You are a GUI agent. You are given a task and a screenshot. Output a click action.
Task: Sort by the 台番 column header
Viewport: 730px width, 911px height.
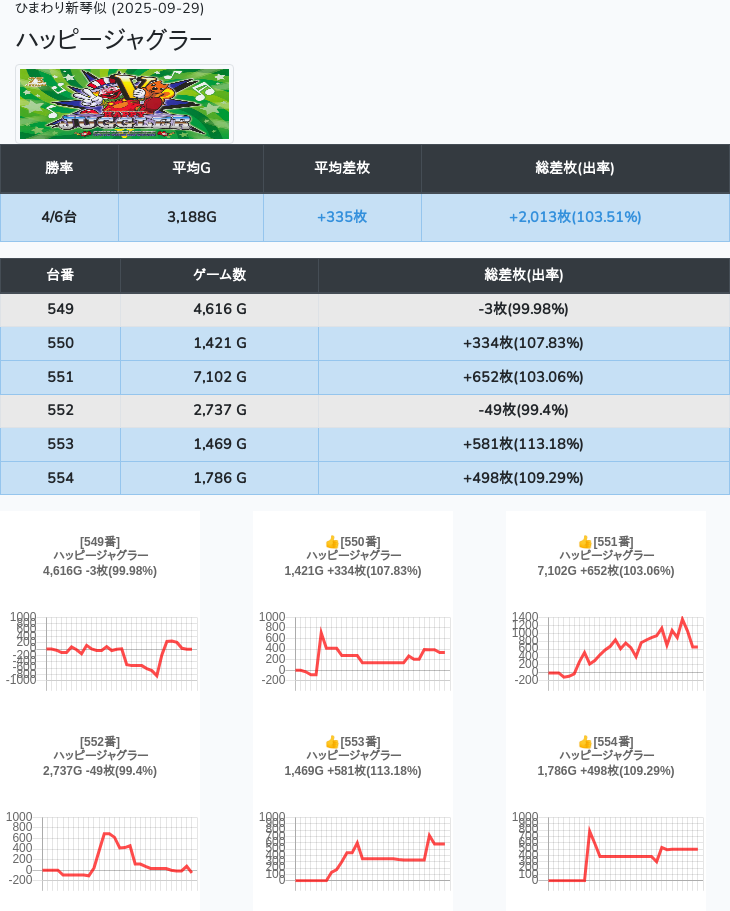[x=60, y=275]
